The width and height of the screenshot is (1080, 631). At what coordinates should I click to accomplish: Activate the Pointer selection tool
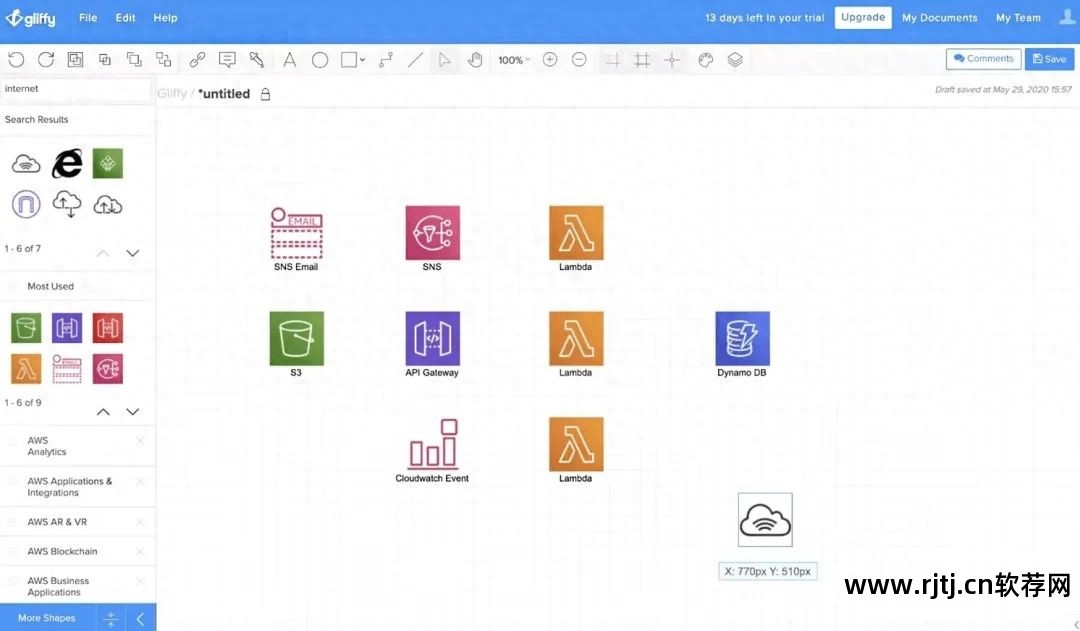(445, 60)
